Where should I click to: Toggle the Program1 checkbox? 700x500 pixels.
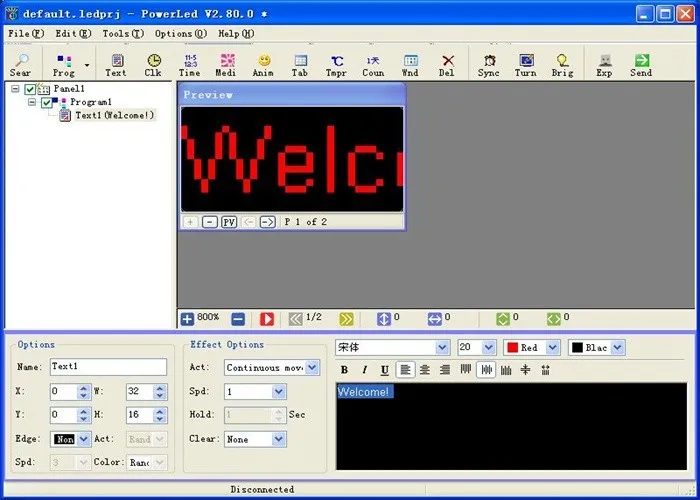click(x=46, y=103)
